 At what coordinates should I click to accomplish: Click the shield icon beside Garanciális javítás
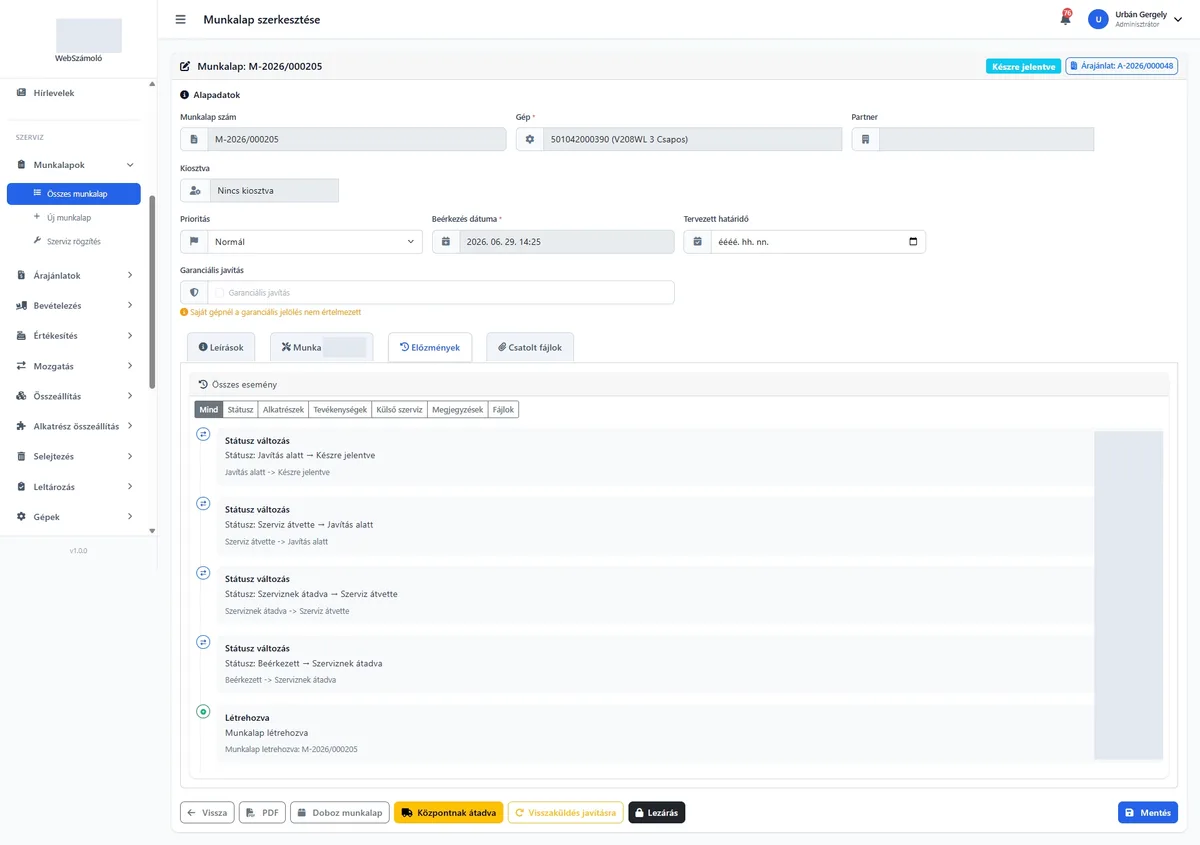point(194,292)
